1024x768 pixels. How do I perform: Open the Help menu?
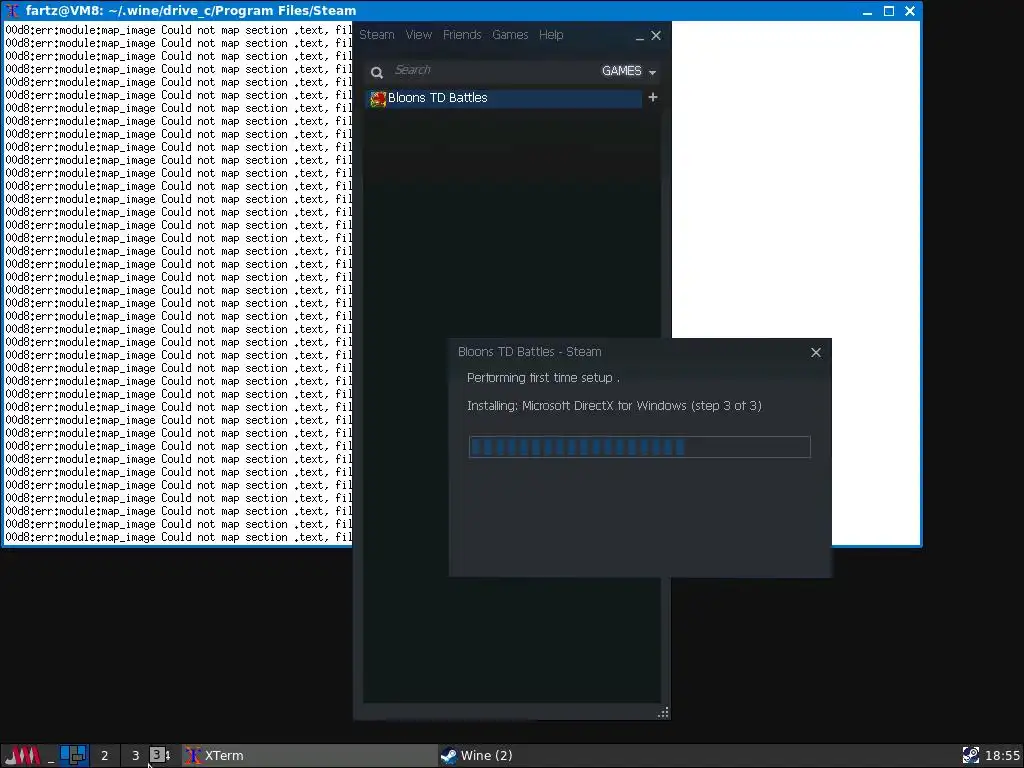click(x=551, y=35)
